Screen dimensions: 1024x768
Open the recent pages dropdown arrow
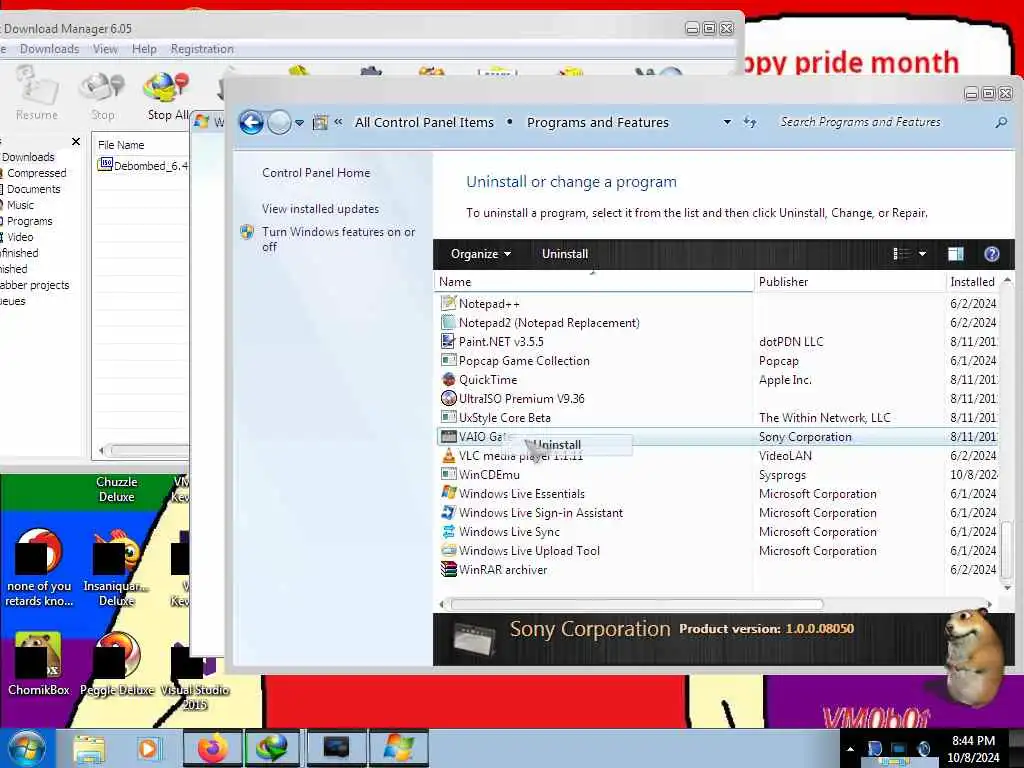[x=299, y=123]
